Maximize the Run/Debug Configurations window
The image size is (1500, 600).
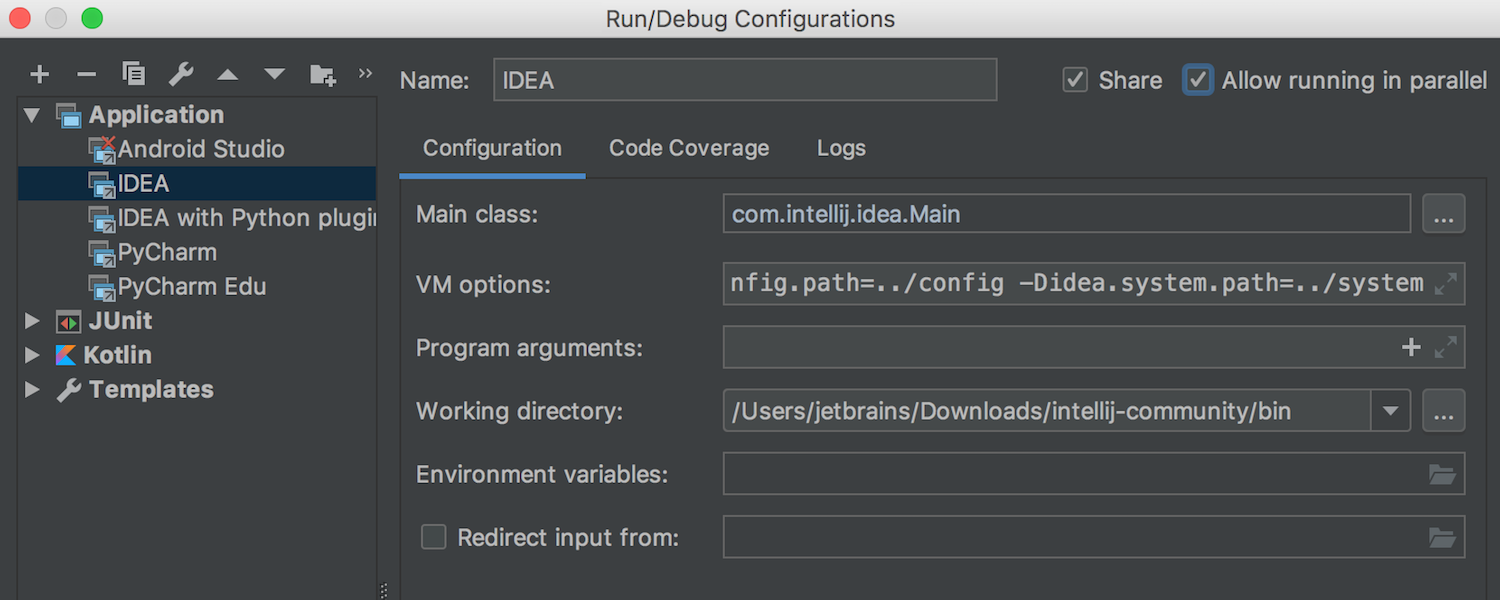click(92, 18)
